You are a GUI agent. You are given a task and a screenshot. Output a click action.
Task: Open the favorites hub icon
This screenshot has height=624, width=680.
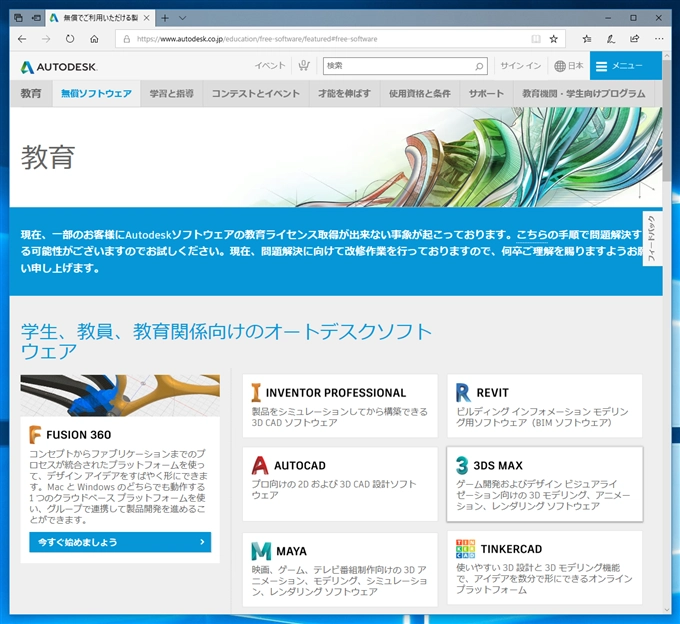(x=587, y=39)
